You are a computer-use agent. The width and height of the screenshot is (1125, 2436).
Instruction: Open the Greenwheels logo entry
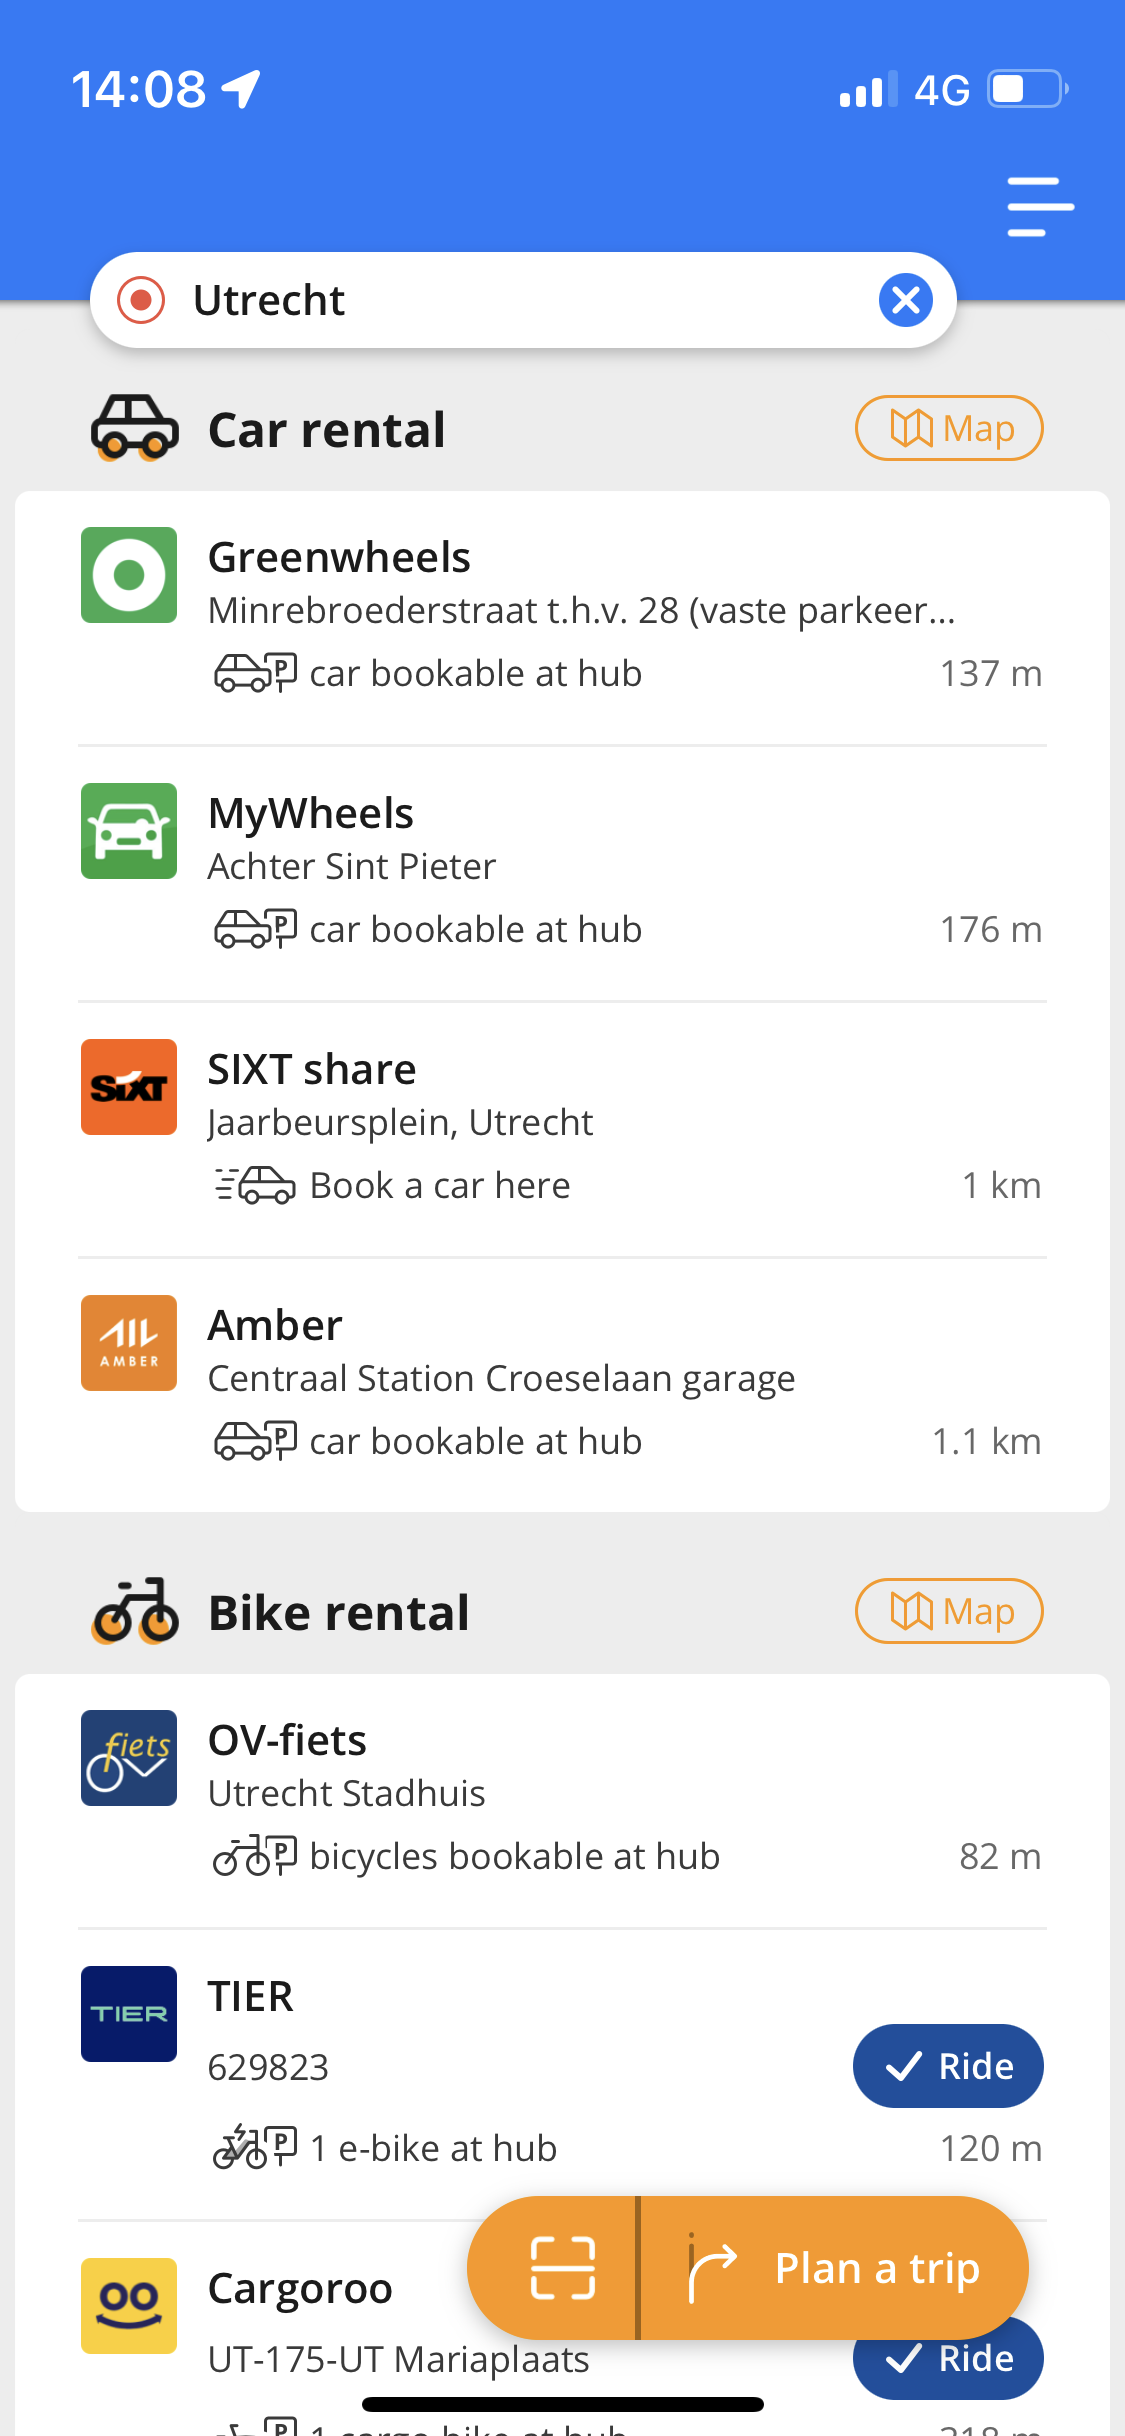click(x=129, y=575)
